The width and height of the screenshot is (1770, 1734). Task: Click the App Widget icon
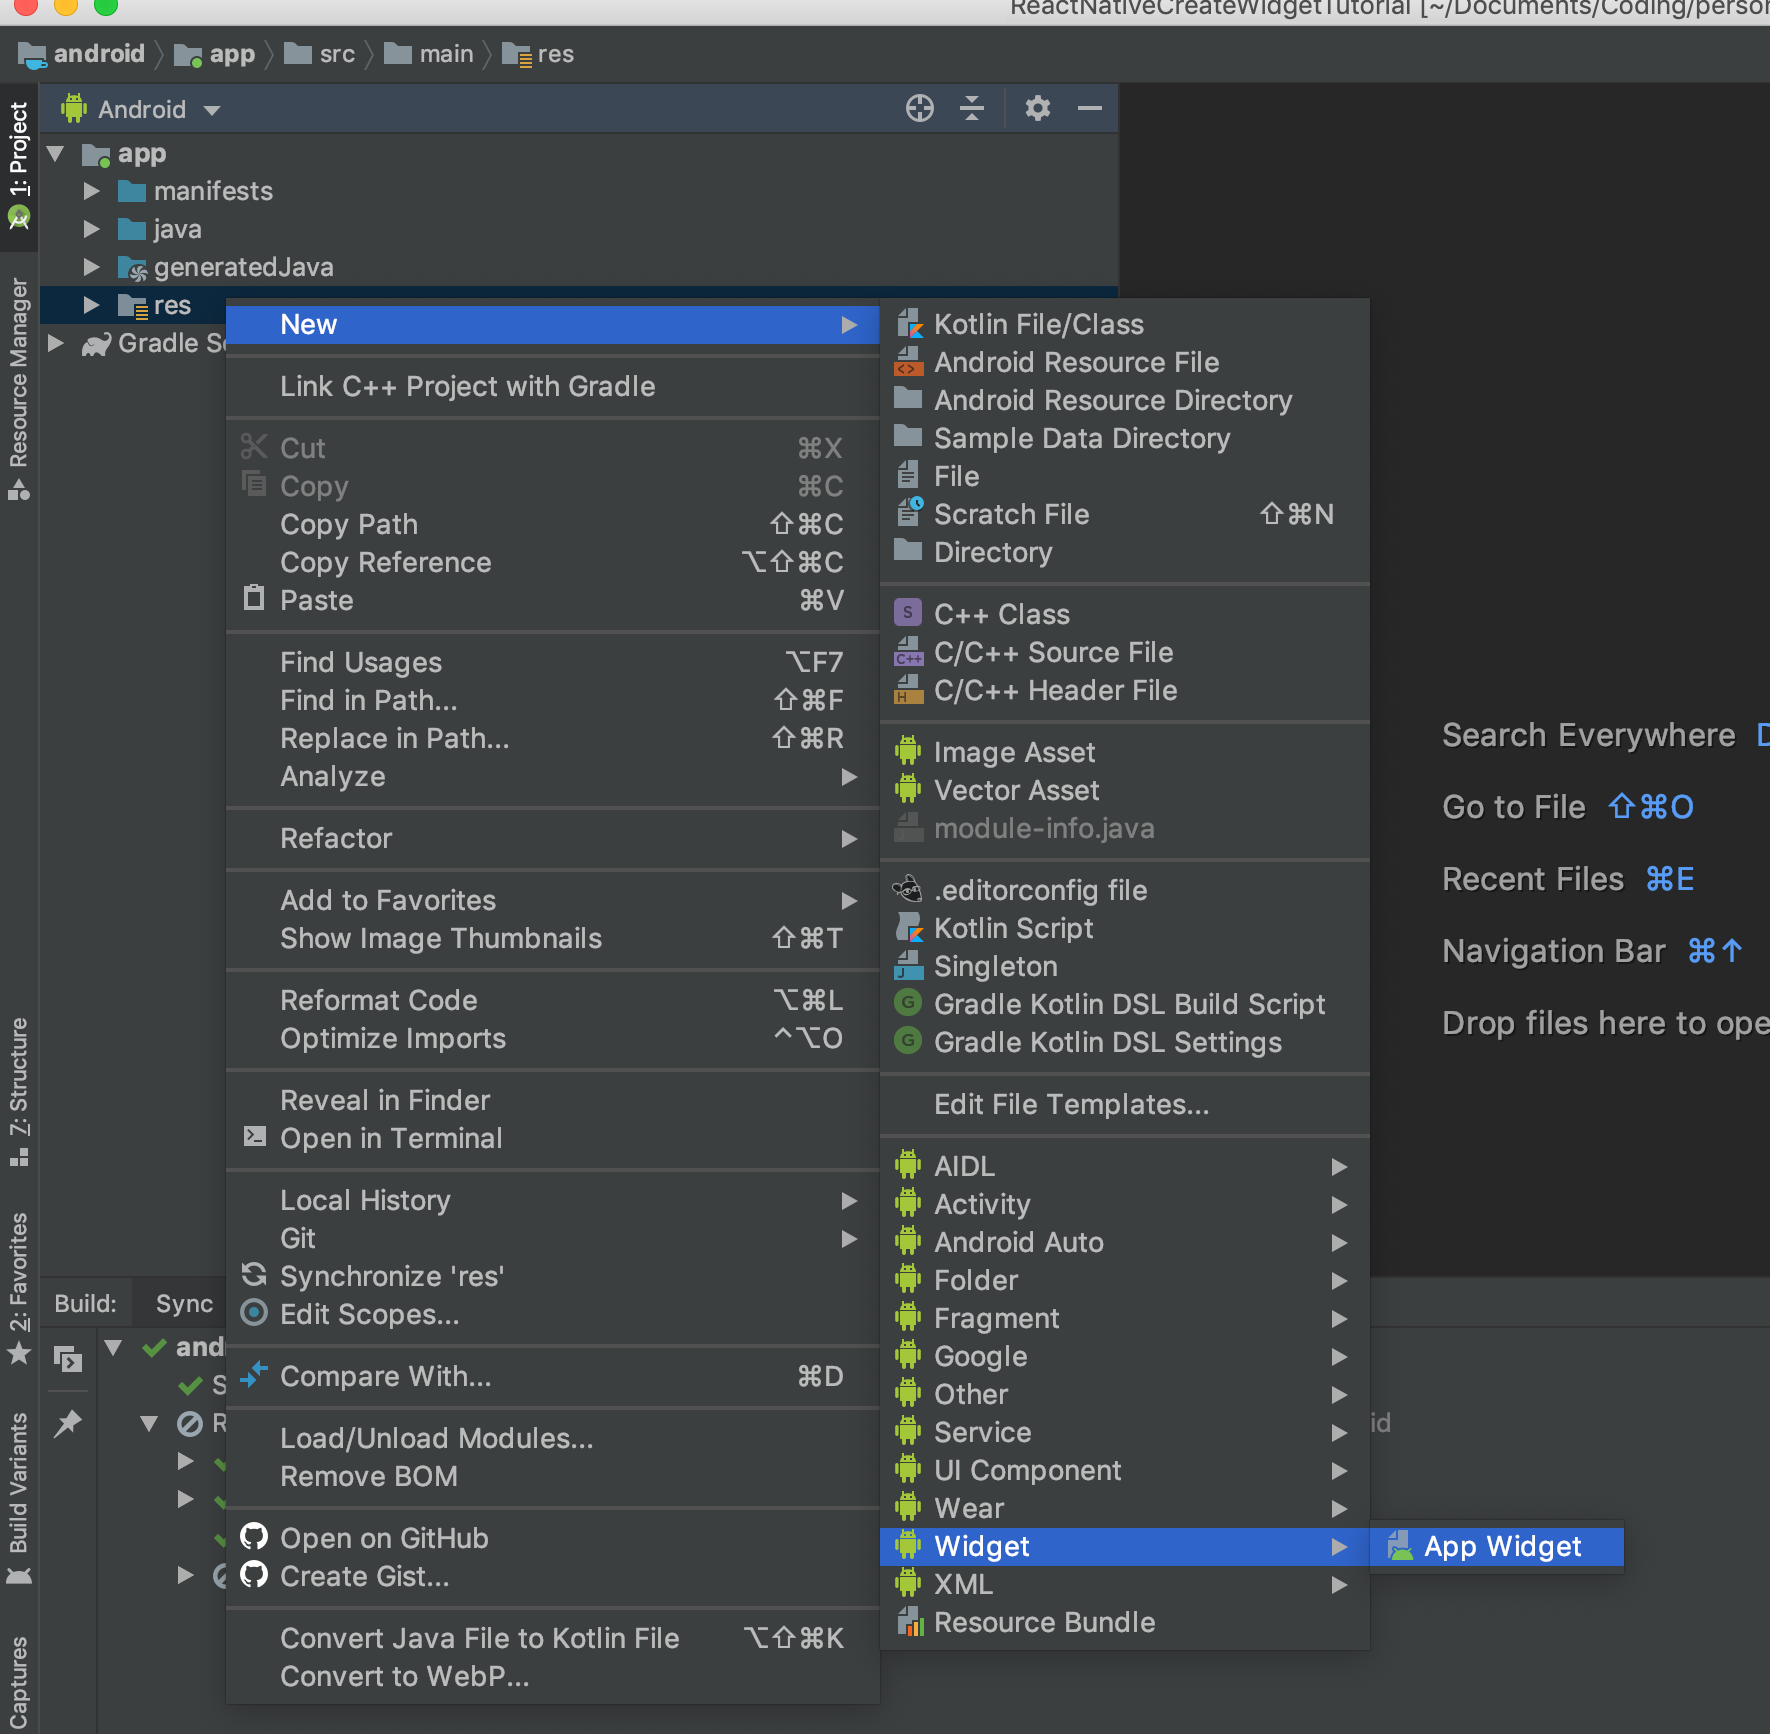coord(1400,1546)
